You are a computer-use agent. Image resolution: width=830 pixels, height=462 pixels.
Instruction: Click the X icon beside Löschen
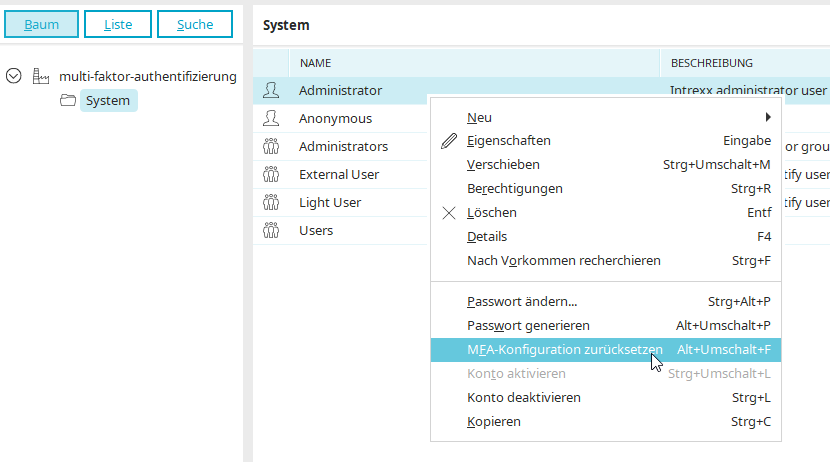[x=449, y=213]
